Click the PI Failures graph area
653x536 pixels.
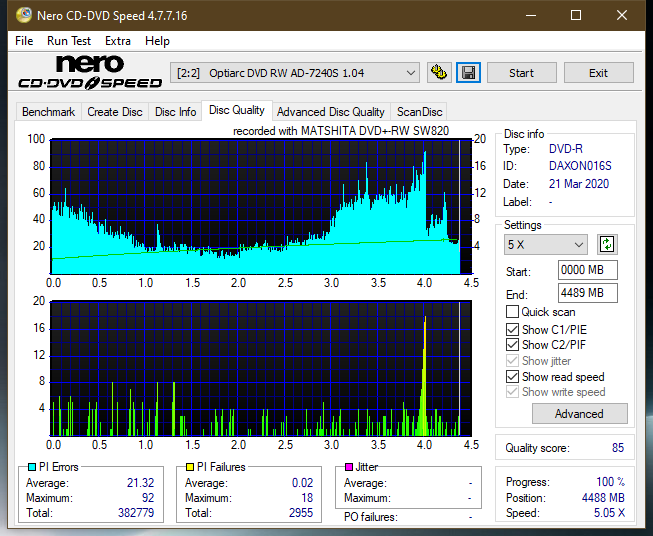(x=261, y=369)
